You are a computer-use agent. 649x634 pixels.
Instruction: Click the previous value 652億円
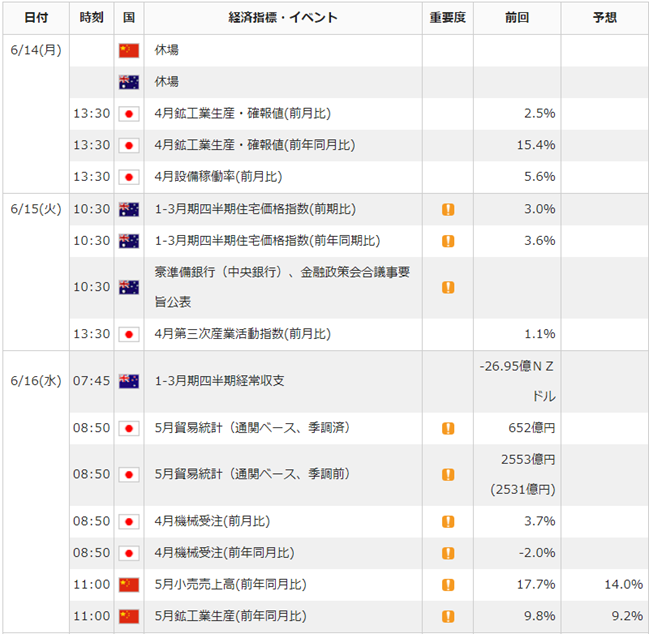[532, 428]
